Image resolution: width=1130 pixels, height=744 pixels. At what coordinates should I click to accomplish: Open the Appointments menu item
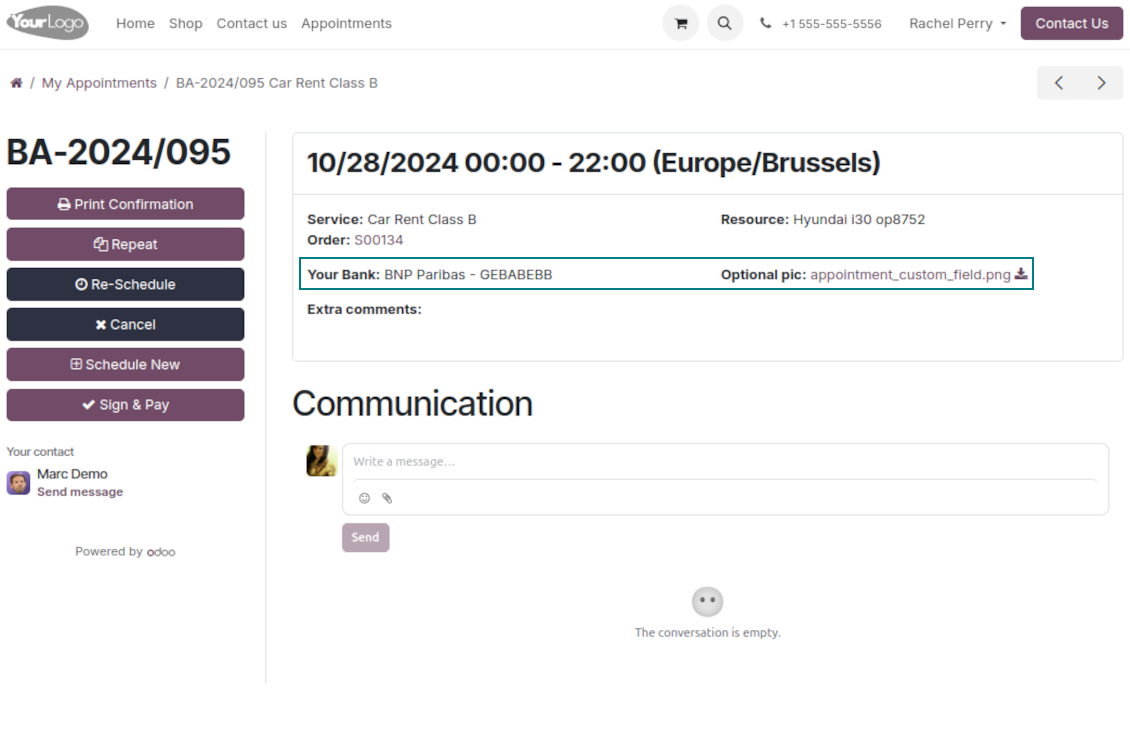tap(347, 24)
